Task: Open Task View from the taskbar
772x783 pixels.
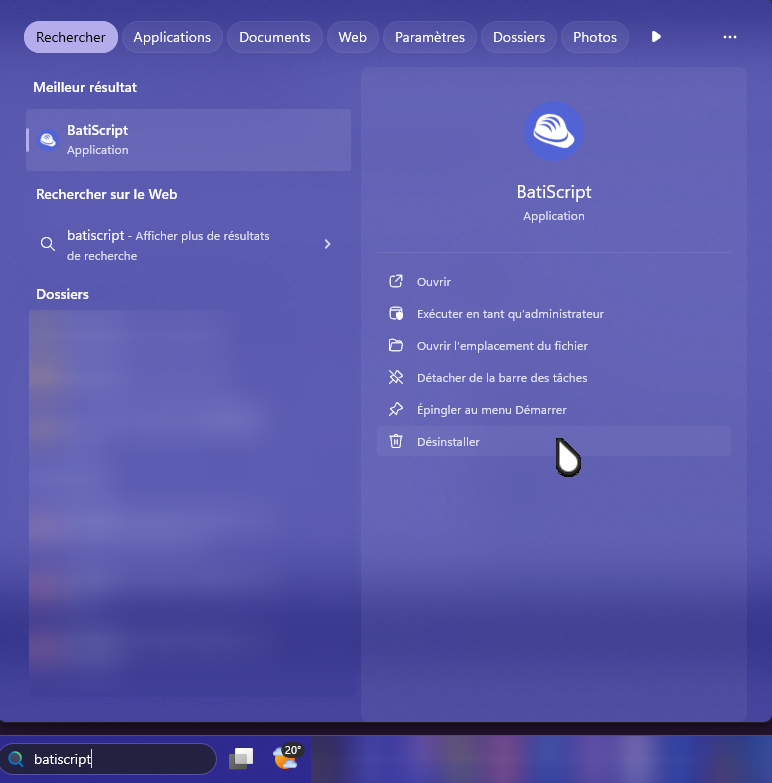Action: click(242, 759)
